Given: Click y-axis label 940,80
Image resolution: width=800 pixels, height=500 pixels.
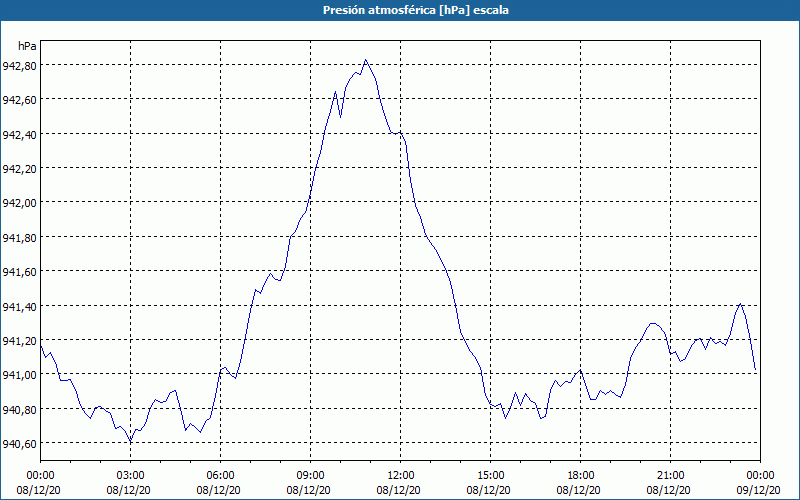Looking at the screenshot, I should pos(20,409).
